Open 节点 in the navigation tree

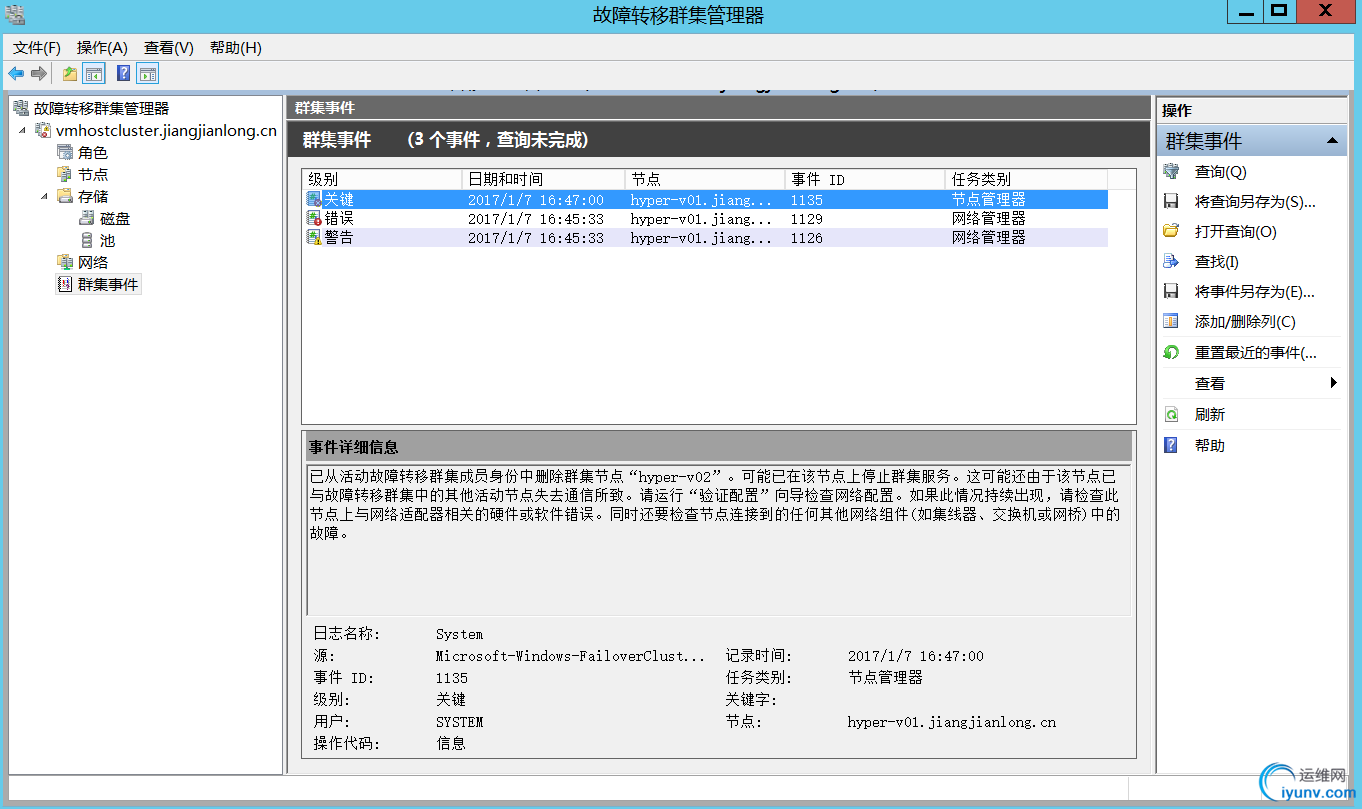click(x=92, y=175)
